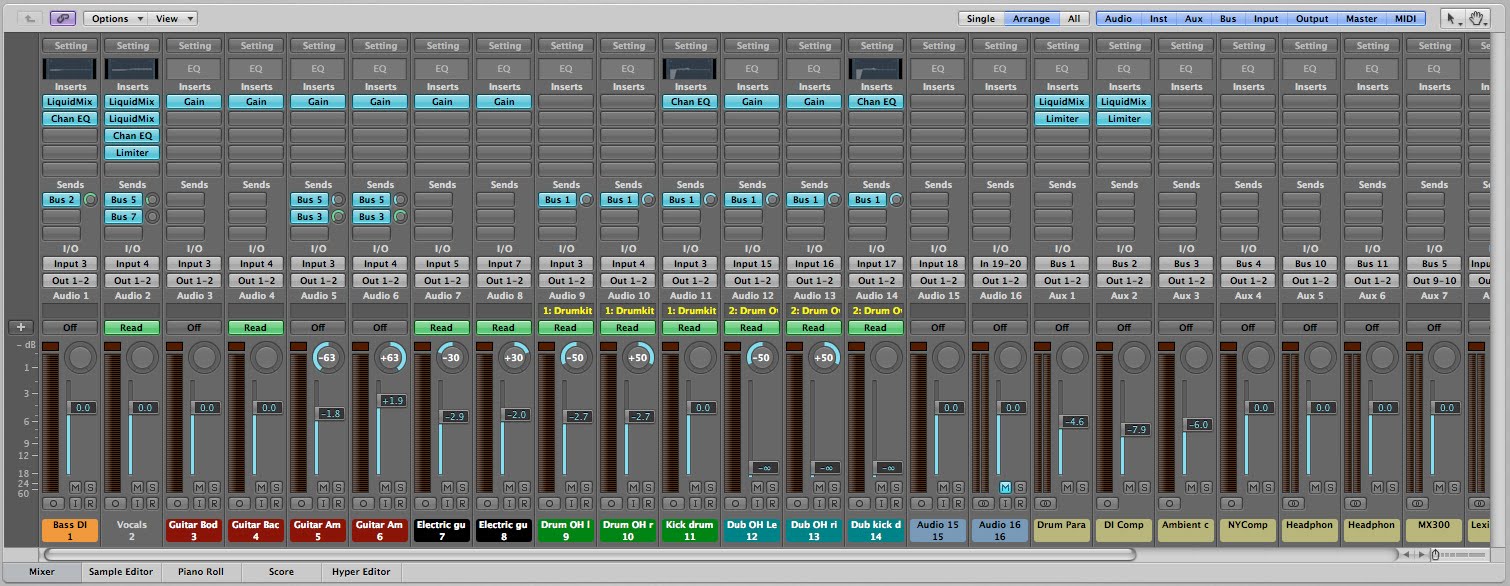Mute the Vocals channel with its M button
Viewport: 1510px width, 586px height.
pos(137,487)
